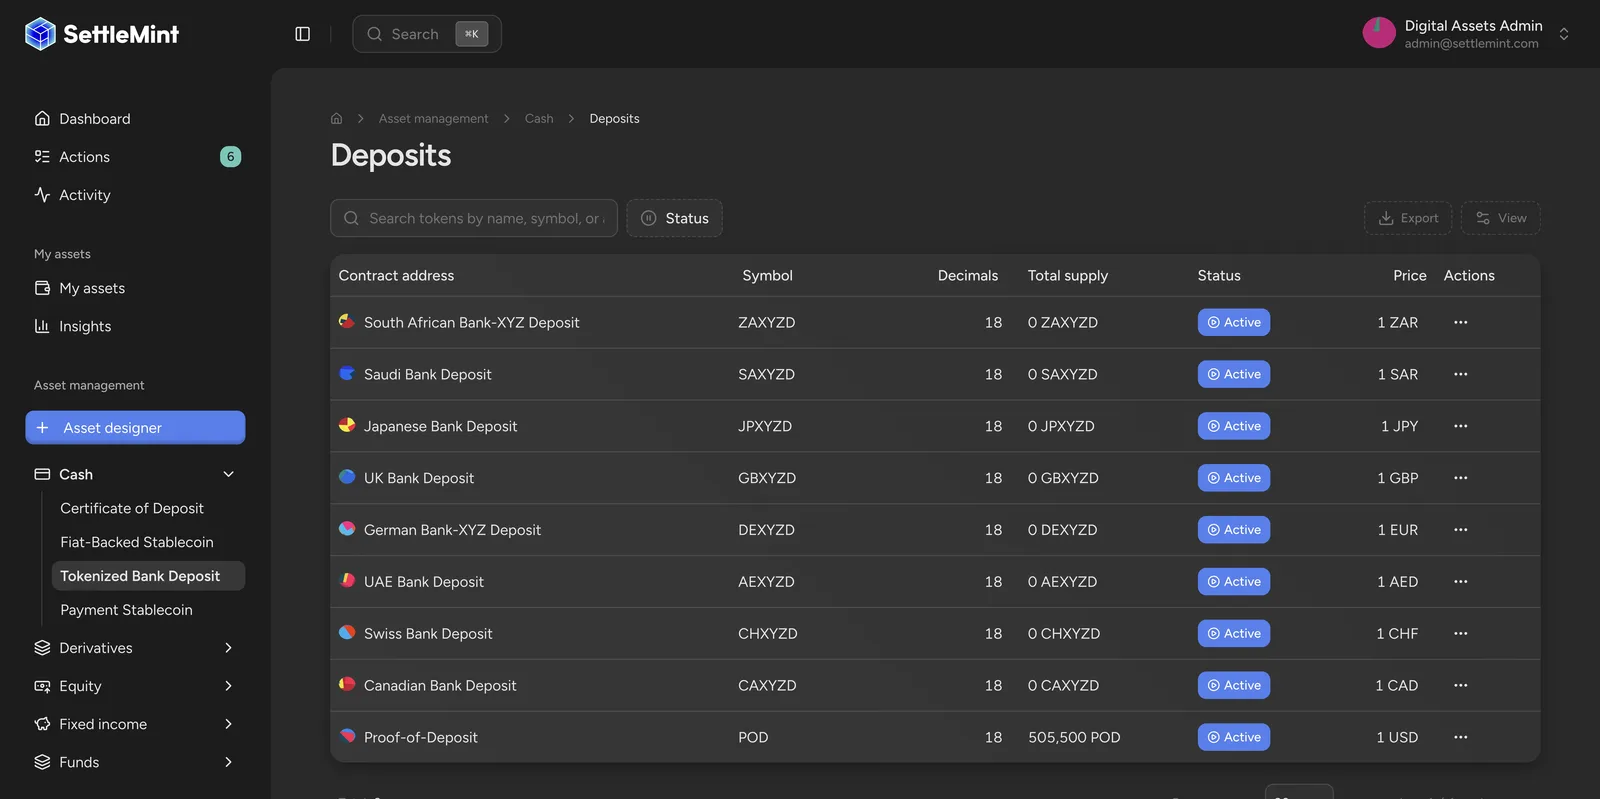Open actions menu for UAE Bank Deposit
The image size is (1600, 799).
click(x=1461, y=582)
